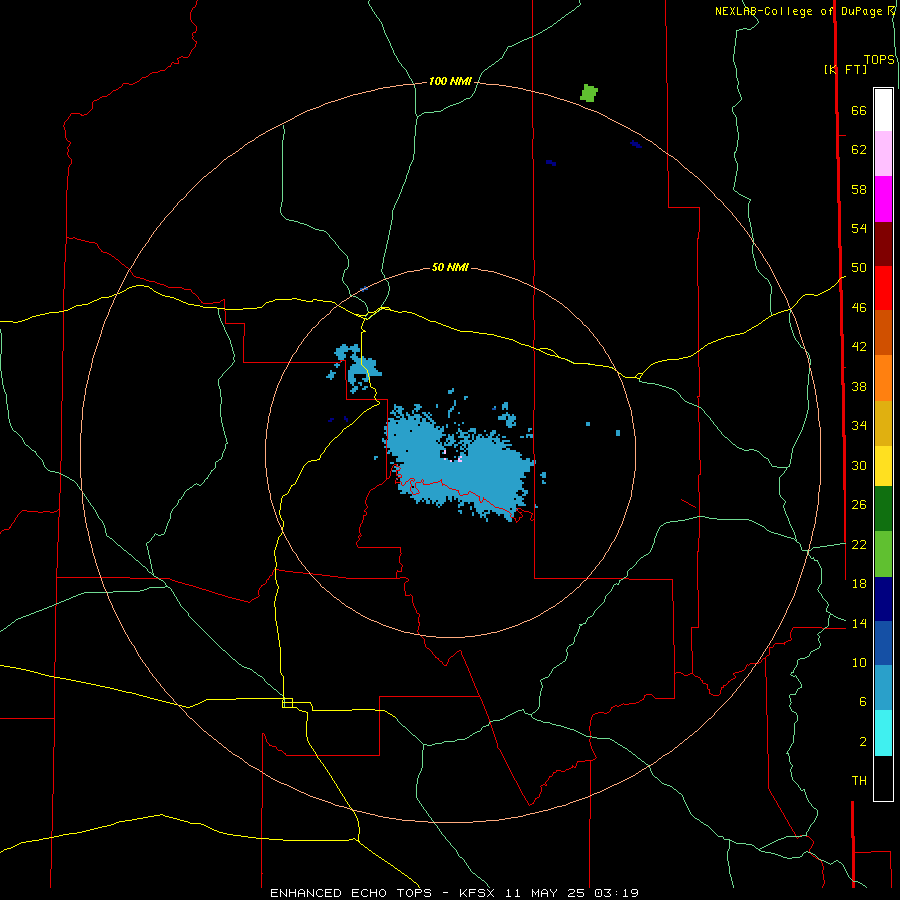
Task: Pick the dark orange legend swatch
Action: point(883,333)
